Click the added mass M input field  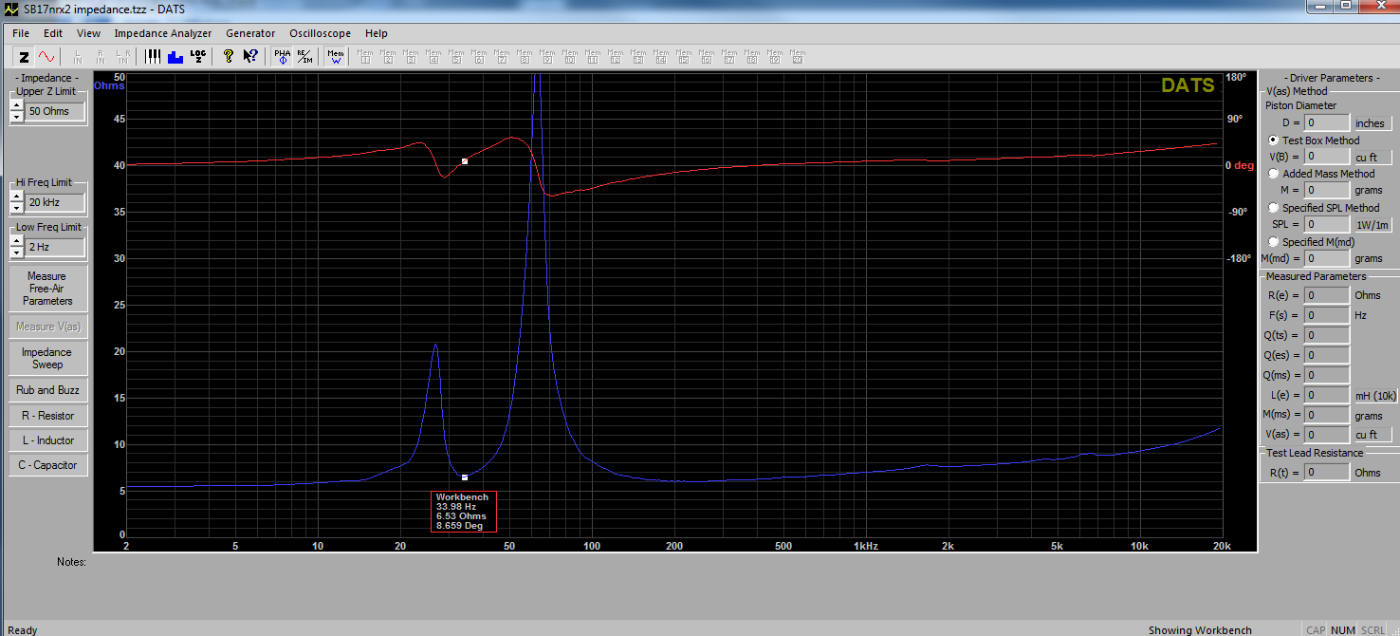pyautogui.click(x=1326, y=190)
